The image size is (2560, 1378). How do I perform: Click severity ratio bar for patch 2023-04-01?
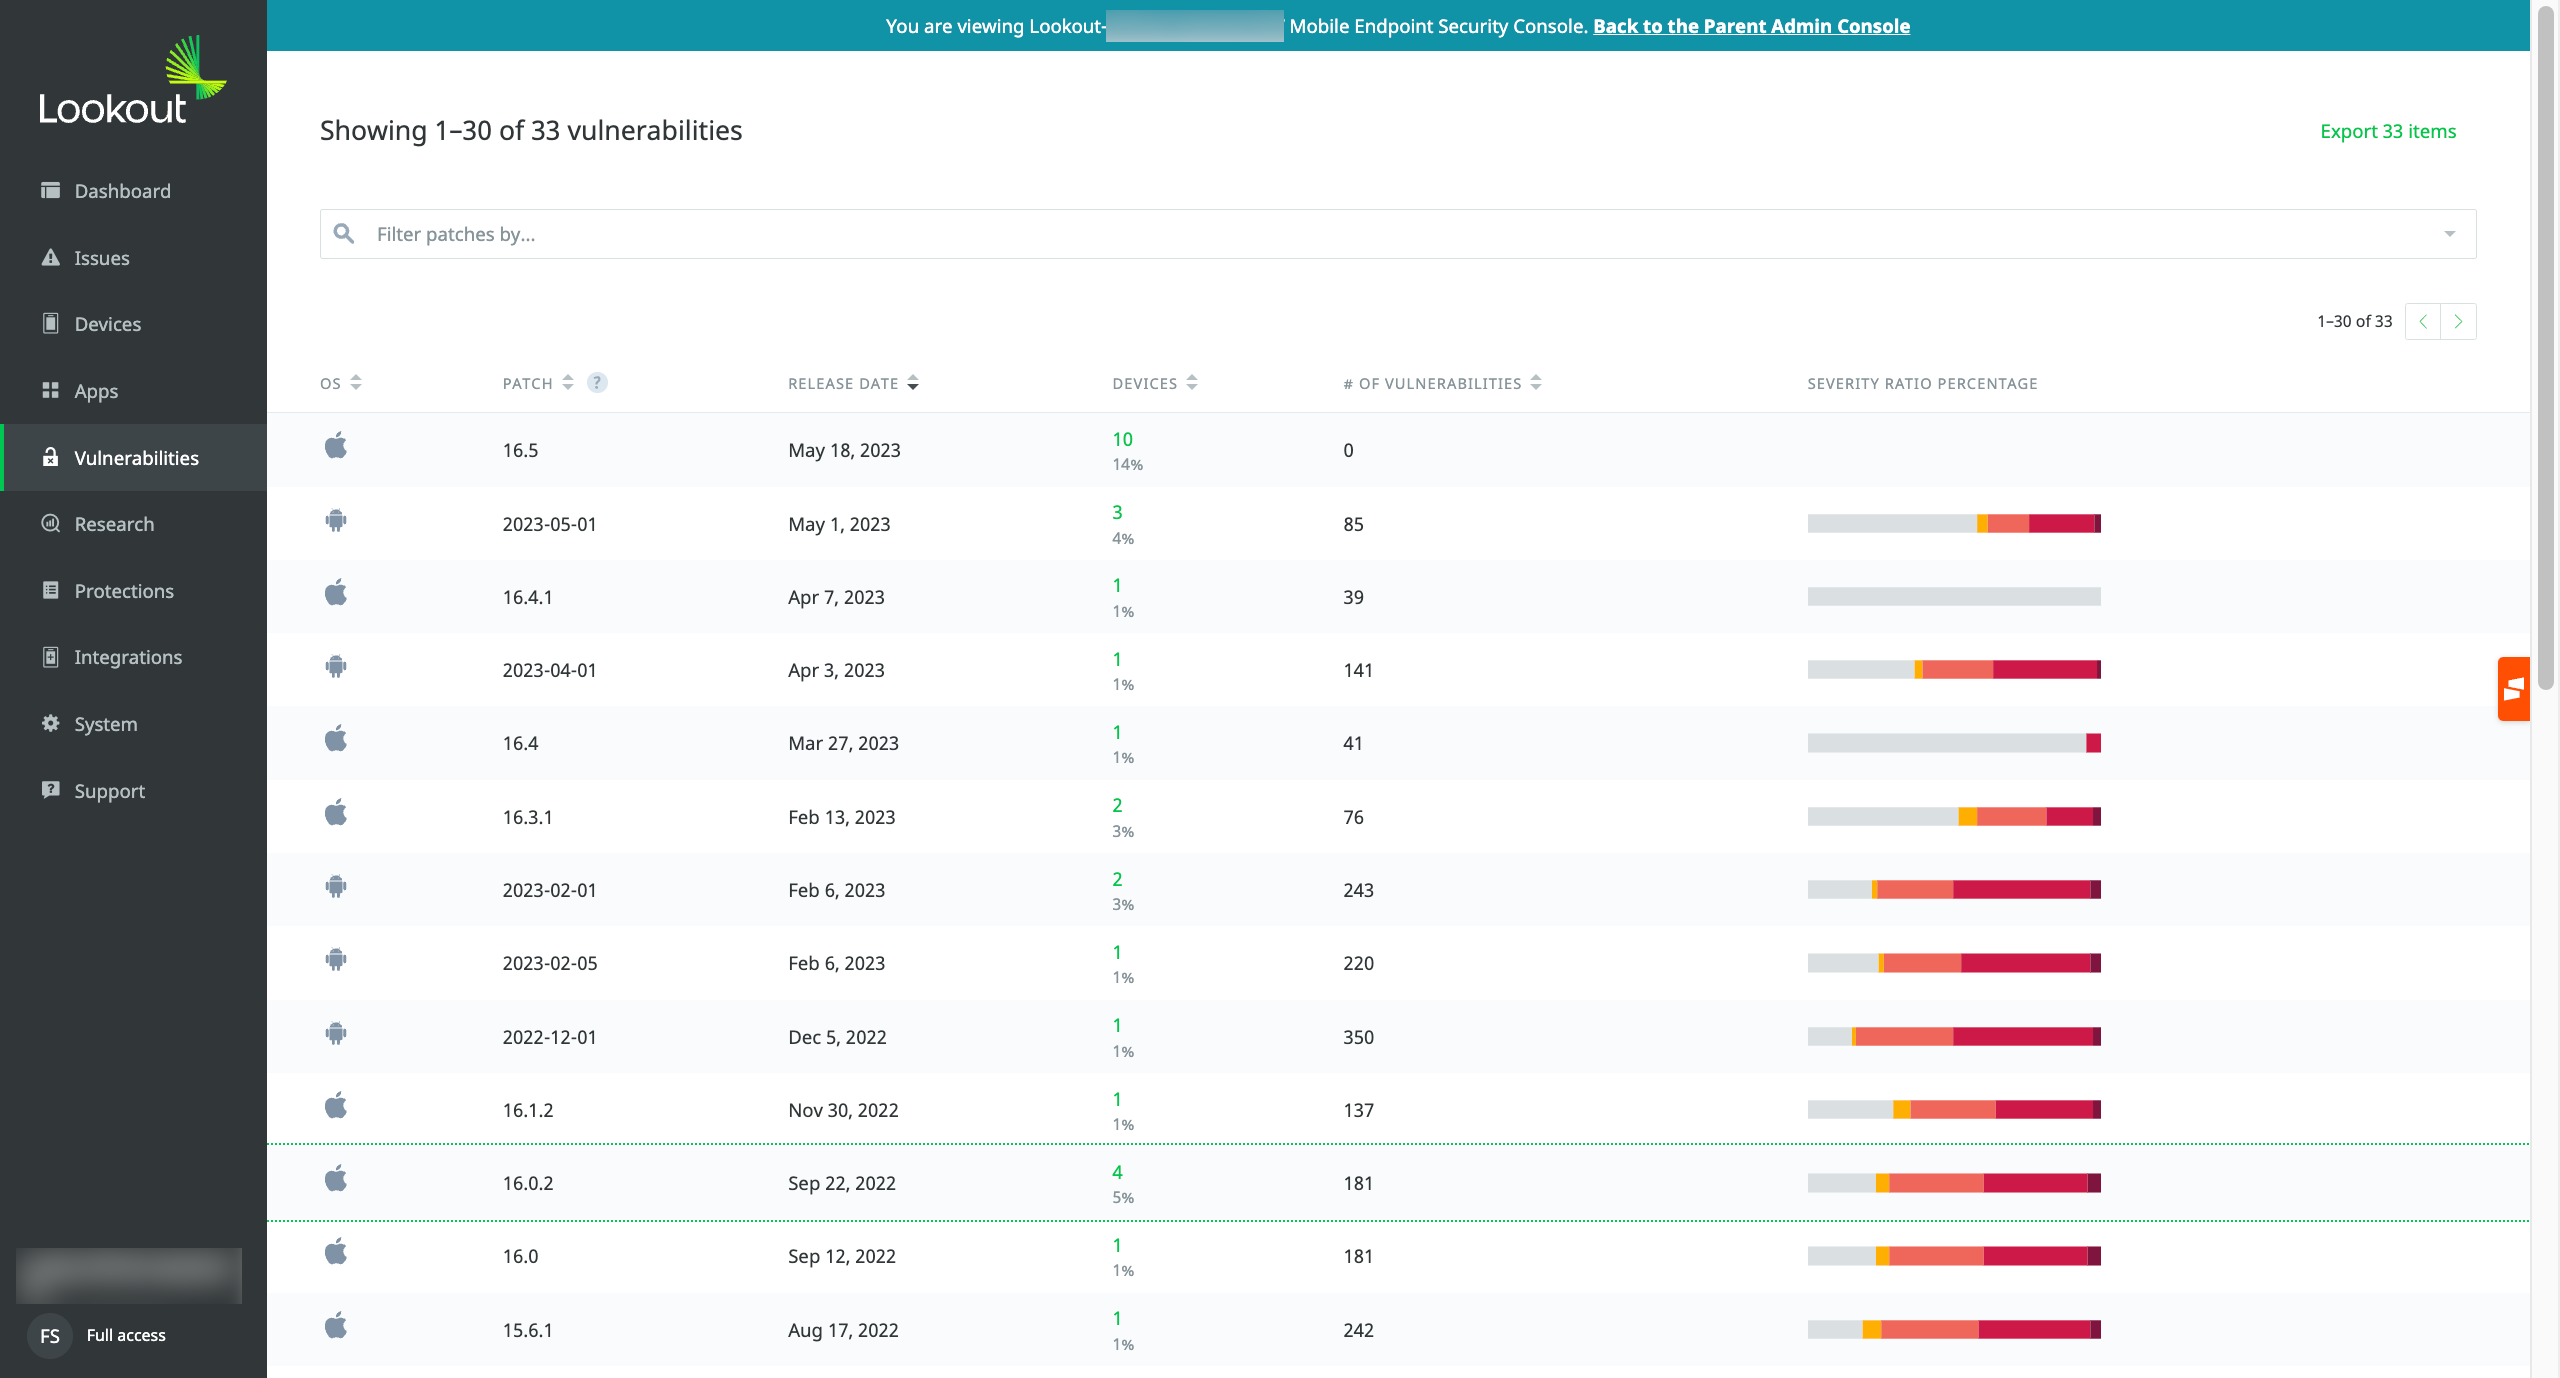click(1953, 670)
